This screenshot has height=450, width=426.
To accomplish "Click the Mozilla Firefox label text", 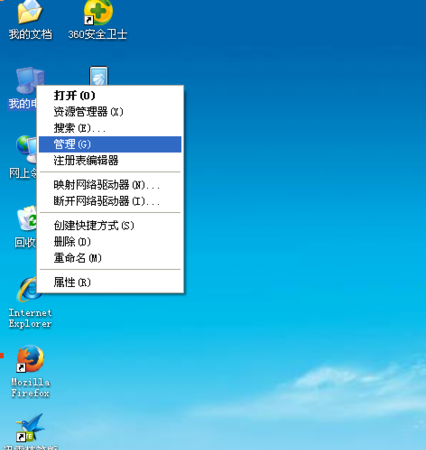I will (30, 387).
